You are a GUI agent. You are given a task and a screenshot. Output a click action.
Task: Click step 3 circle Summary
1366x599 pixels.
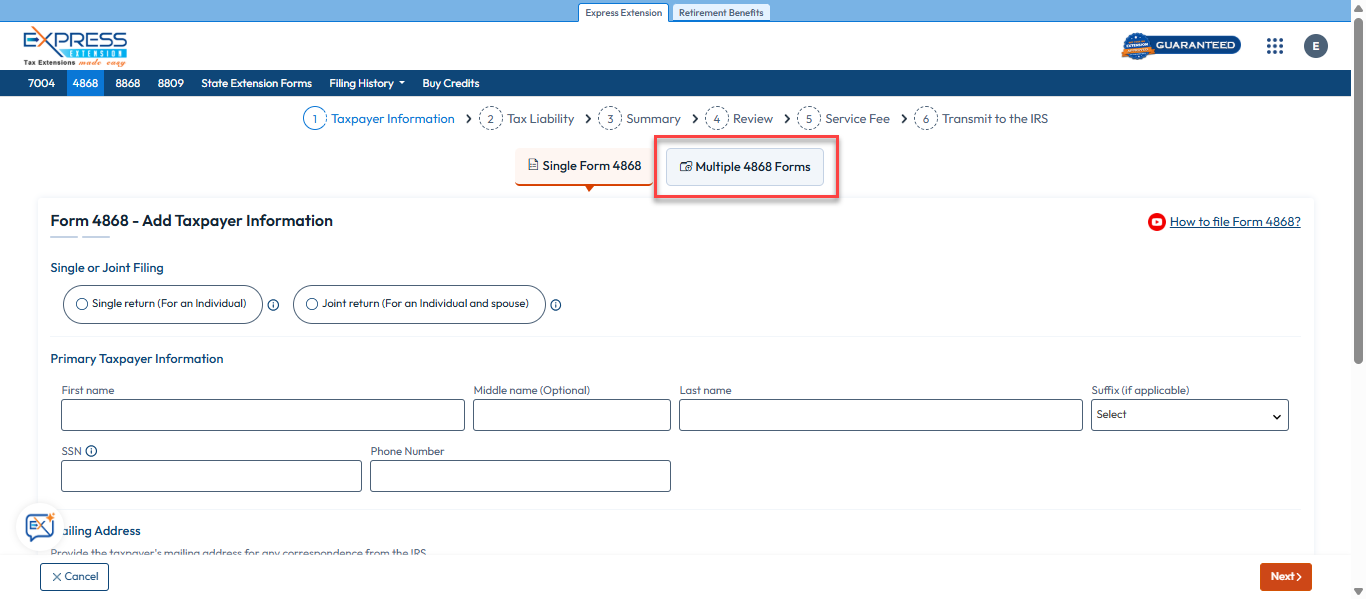[610, 119]
